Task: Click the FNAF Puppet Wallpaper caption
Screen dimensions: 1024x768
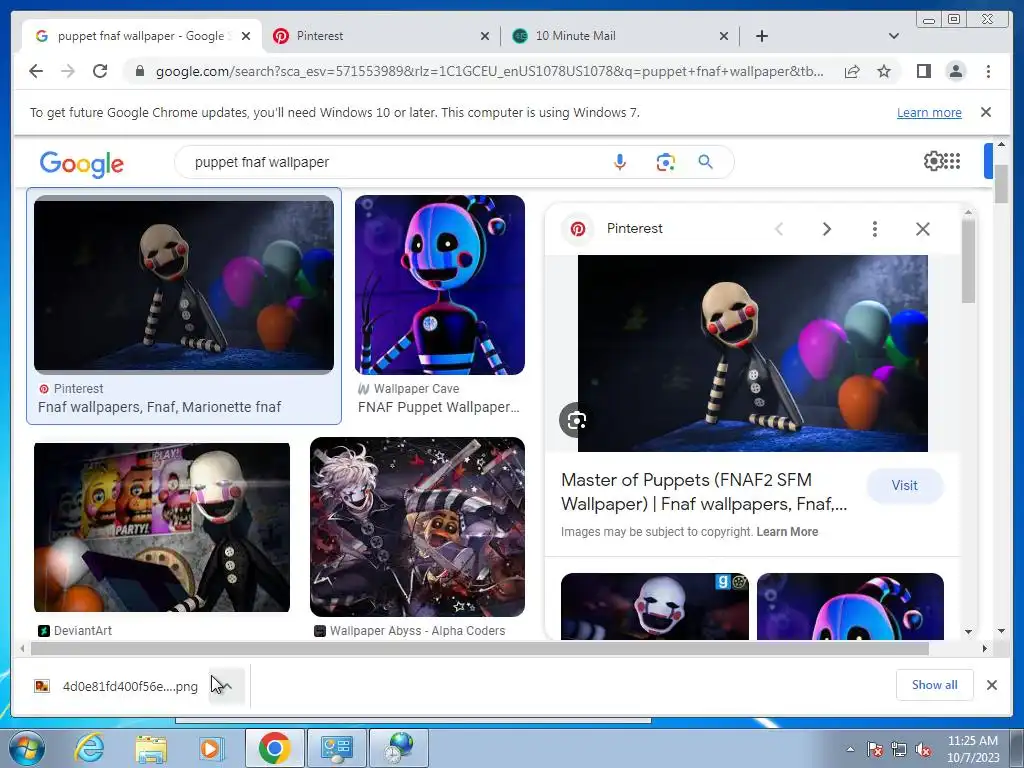Action: click(x=439, y=407)
